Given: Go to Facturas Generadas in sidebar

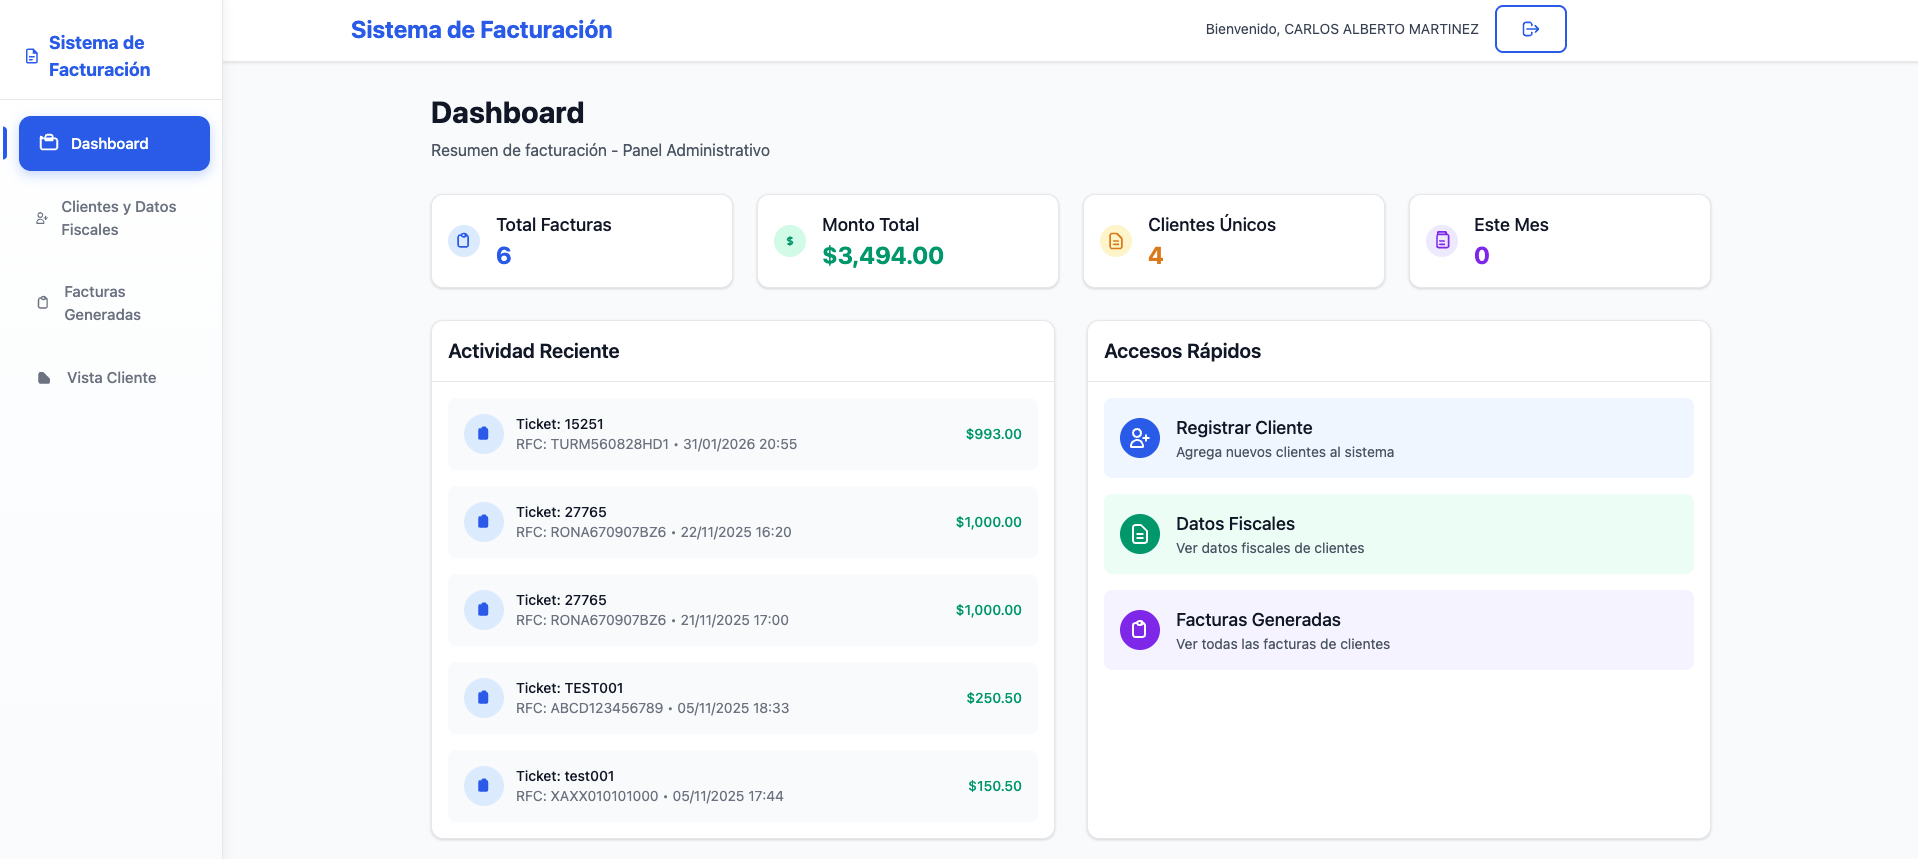Looking at the screenshot, I should coord(102,303).
